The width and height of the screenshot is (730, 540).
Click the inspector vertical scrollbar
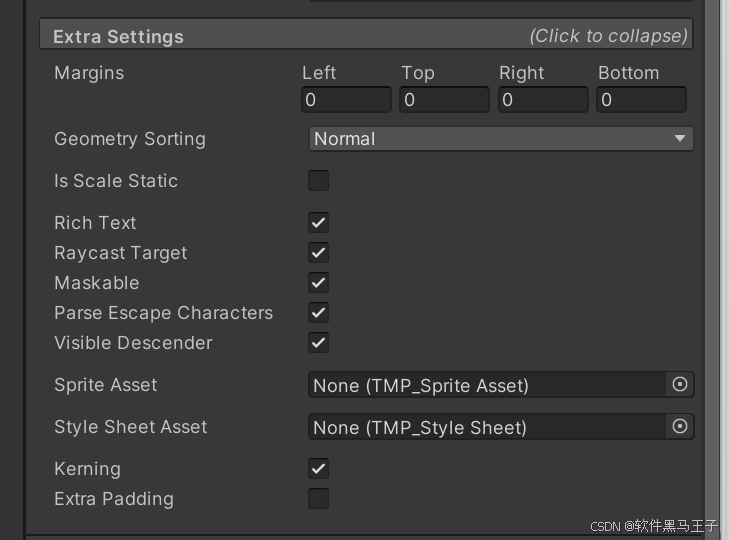click(x=712, y=270)
